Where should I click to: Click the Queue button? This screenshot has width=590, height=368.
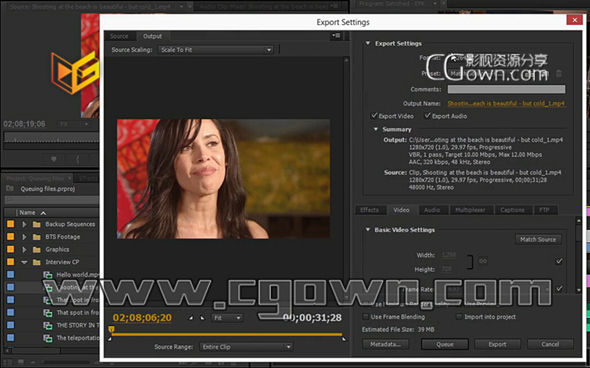(445, 344)
